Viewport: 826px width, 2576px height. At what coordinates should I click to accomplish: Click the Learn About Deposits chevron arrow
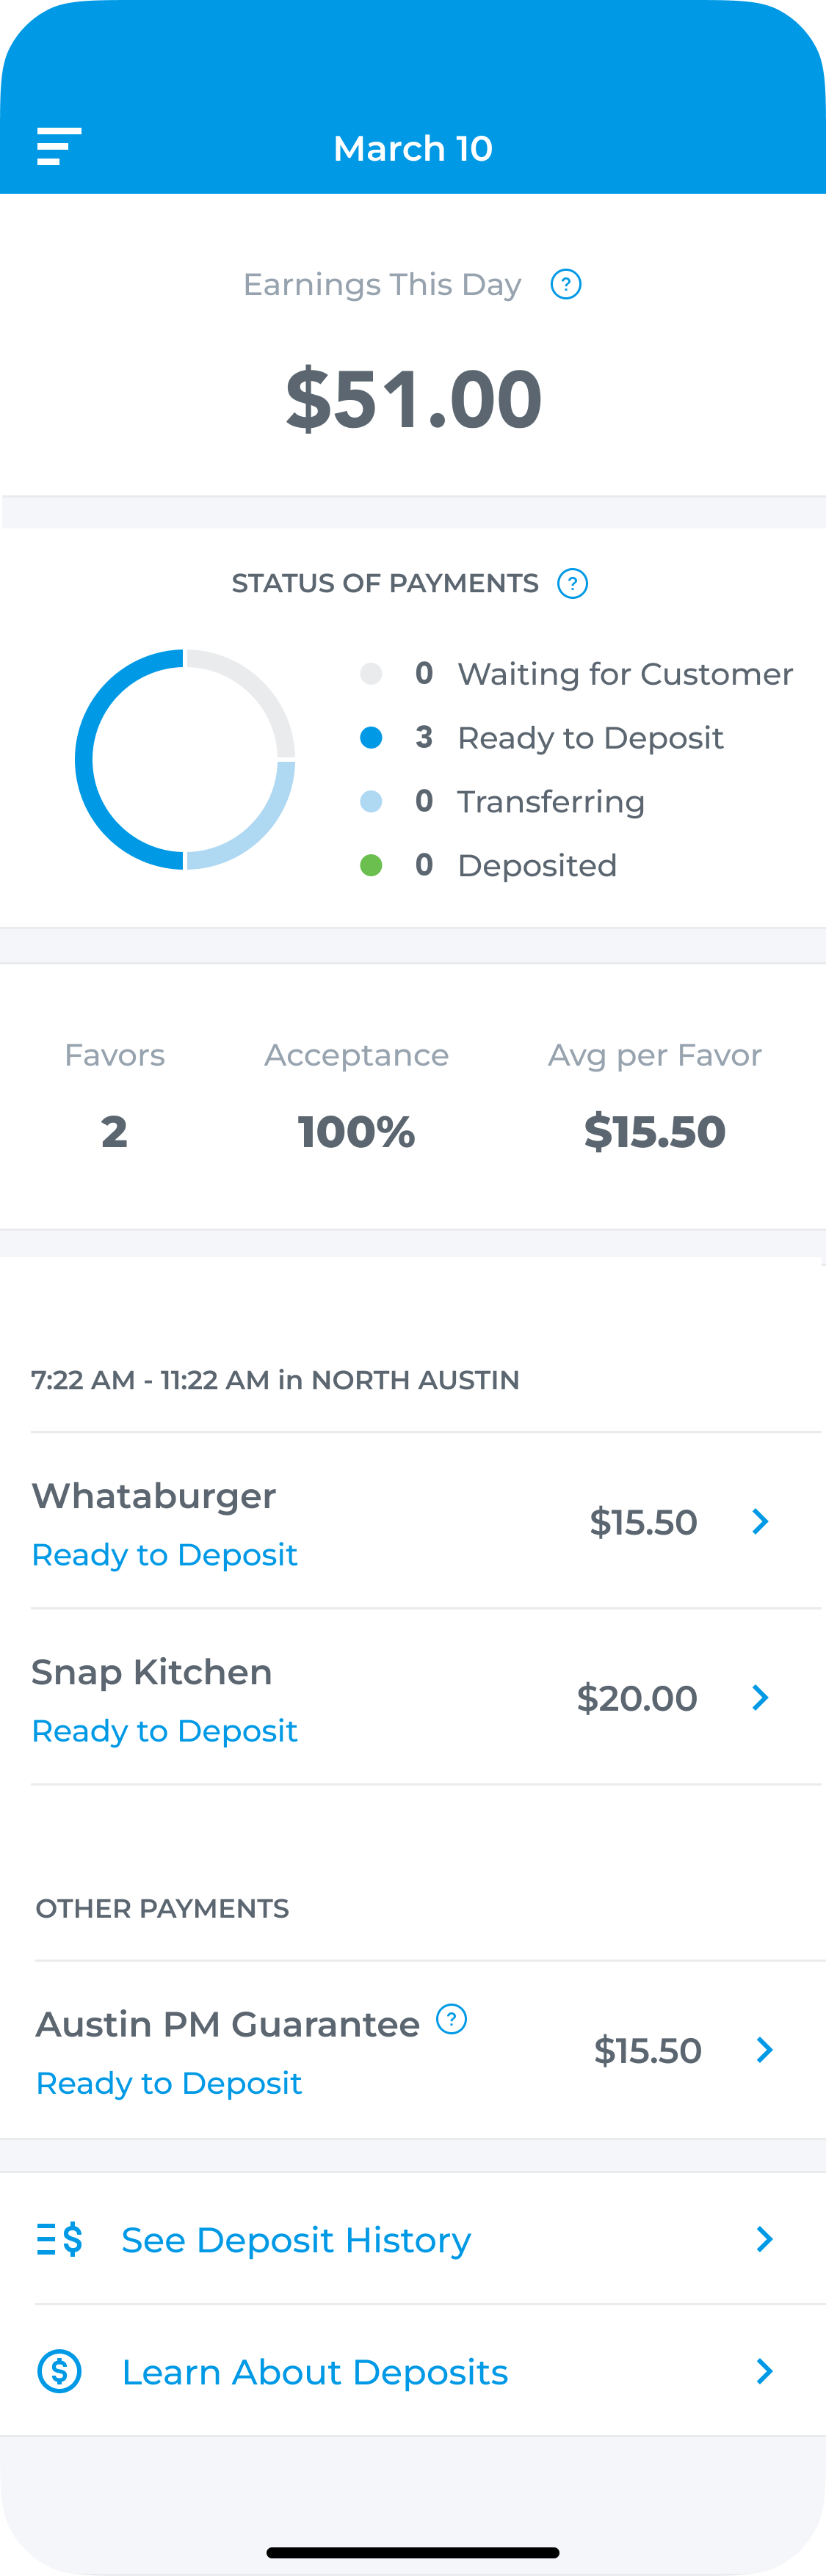(765, 2371)
